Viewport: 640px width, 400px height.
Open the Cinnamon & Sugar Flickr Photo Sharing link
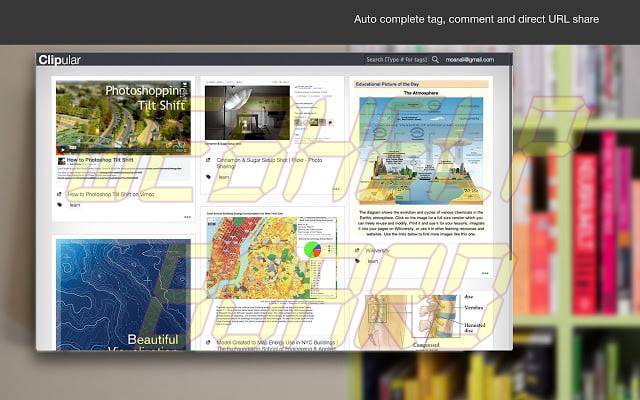pyautogui.click(x=269, y=163)
